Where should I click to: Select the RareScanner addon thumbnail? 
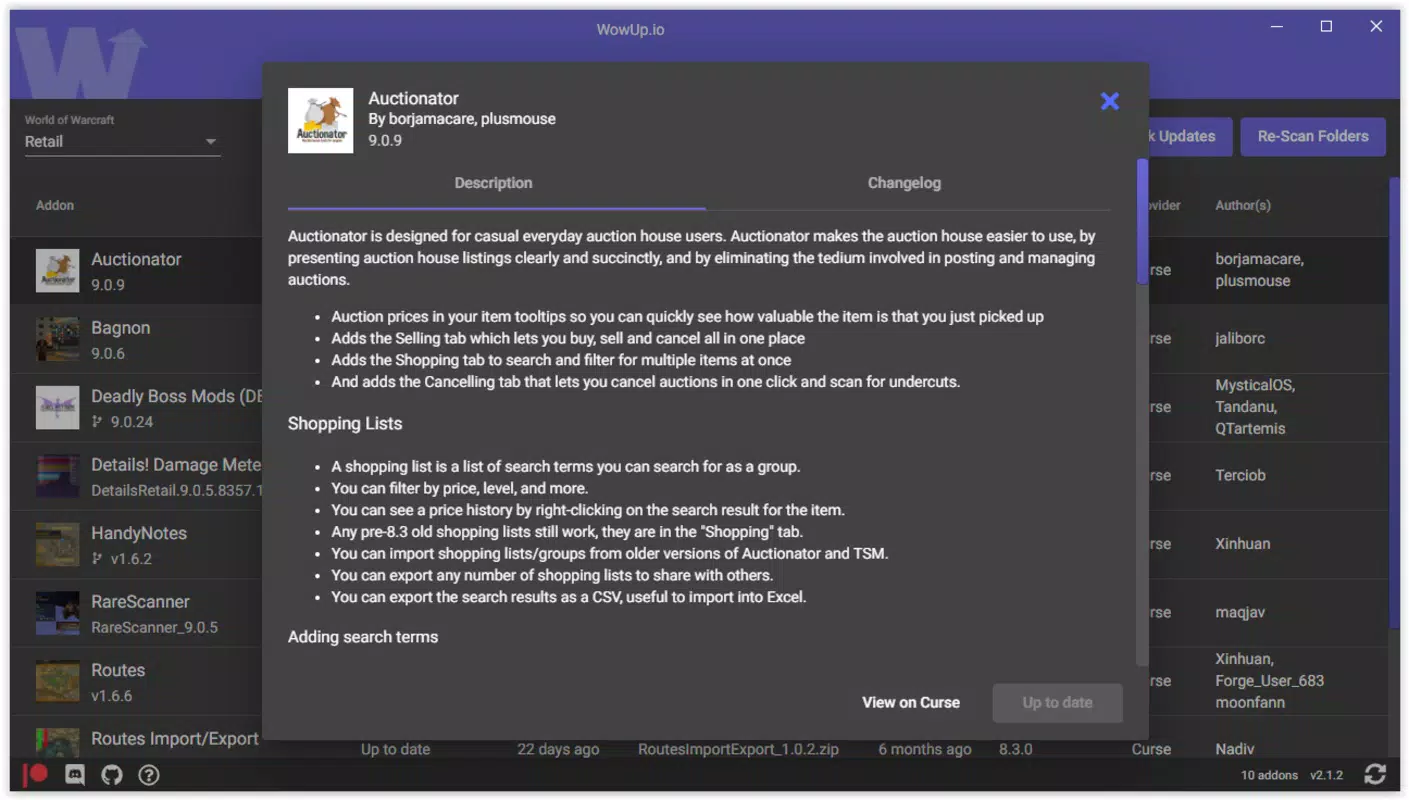pyautogui.click(x=57, y=613)
